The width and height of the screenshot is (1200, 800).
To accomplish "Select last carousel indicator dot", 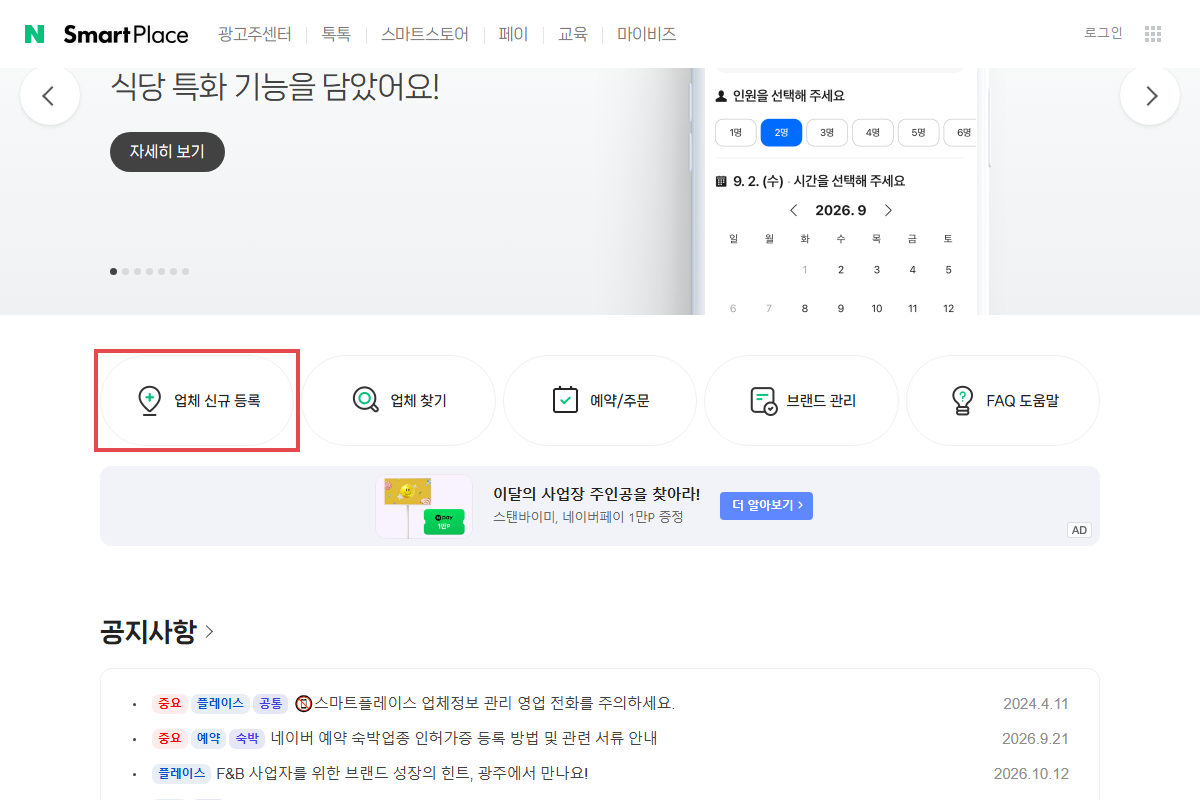I will click(185, 271).
